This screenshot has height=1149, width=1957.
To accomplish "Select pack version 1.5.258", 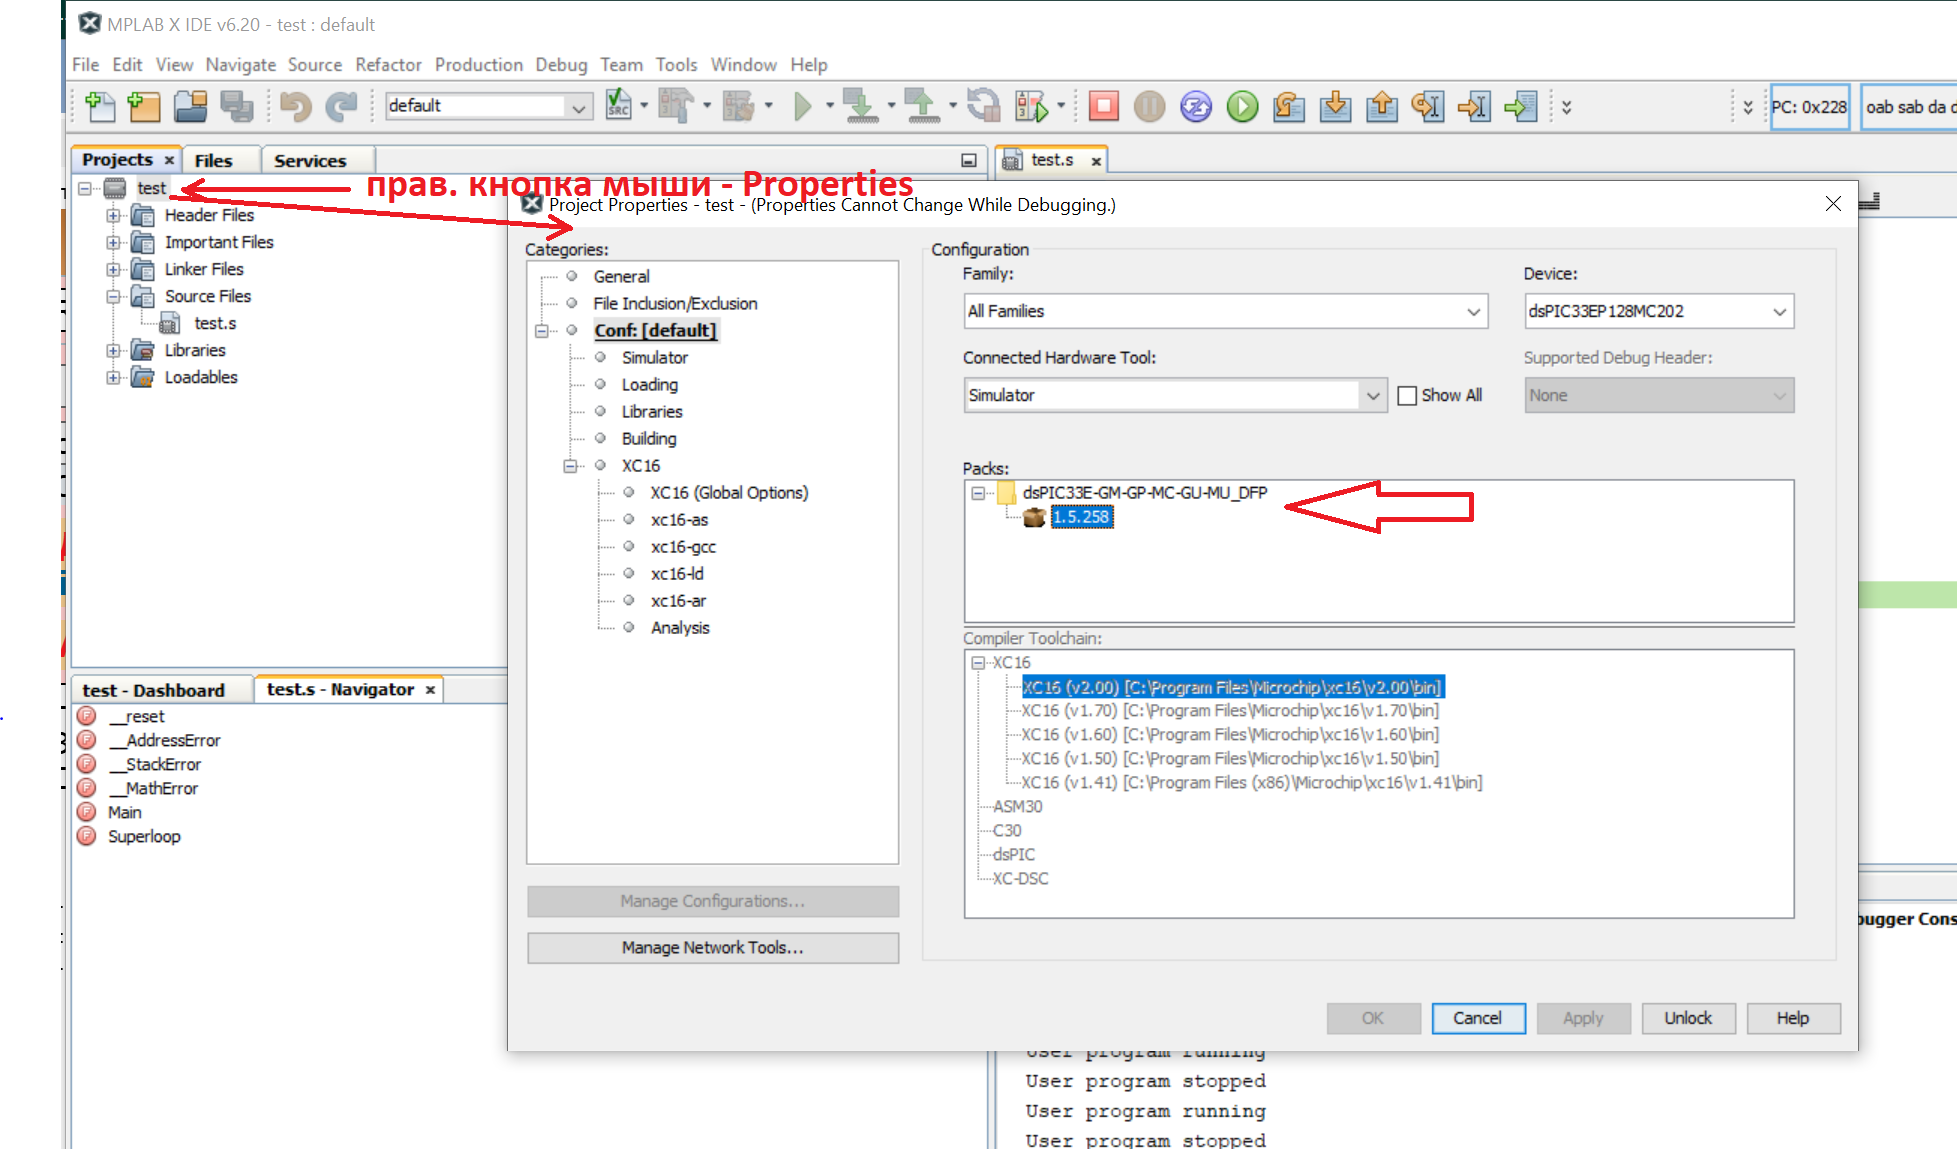I will click(x=1081, y=517).
